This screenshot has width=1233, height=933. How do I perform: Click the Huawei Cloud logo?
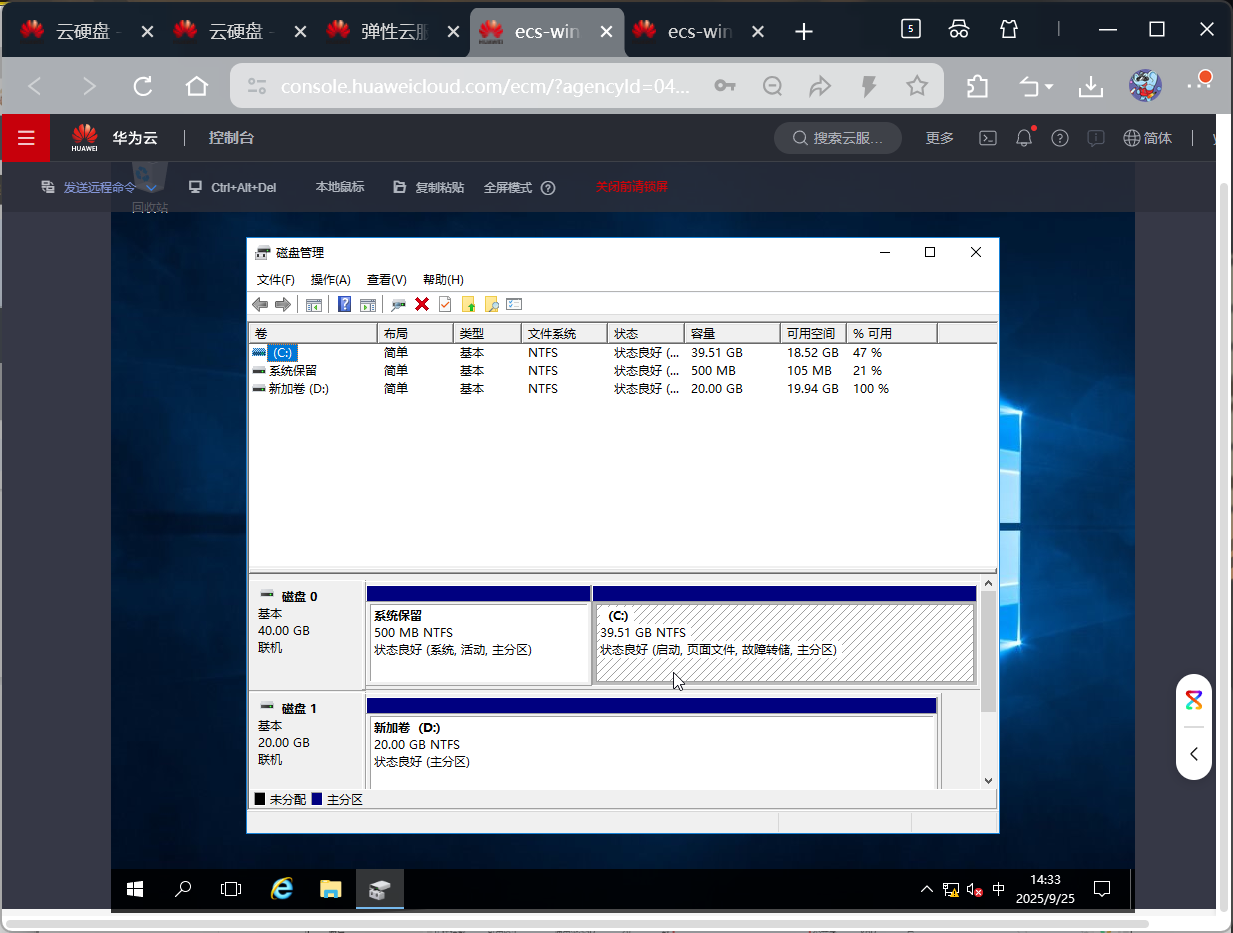point(85,138)
